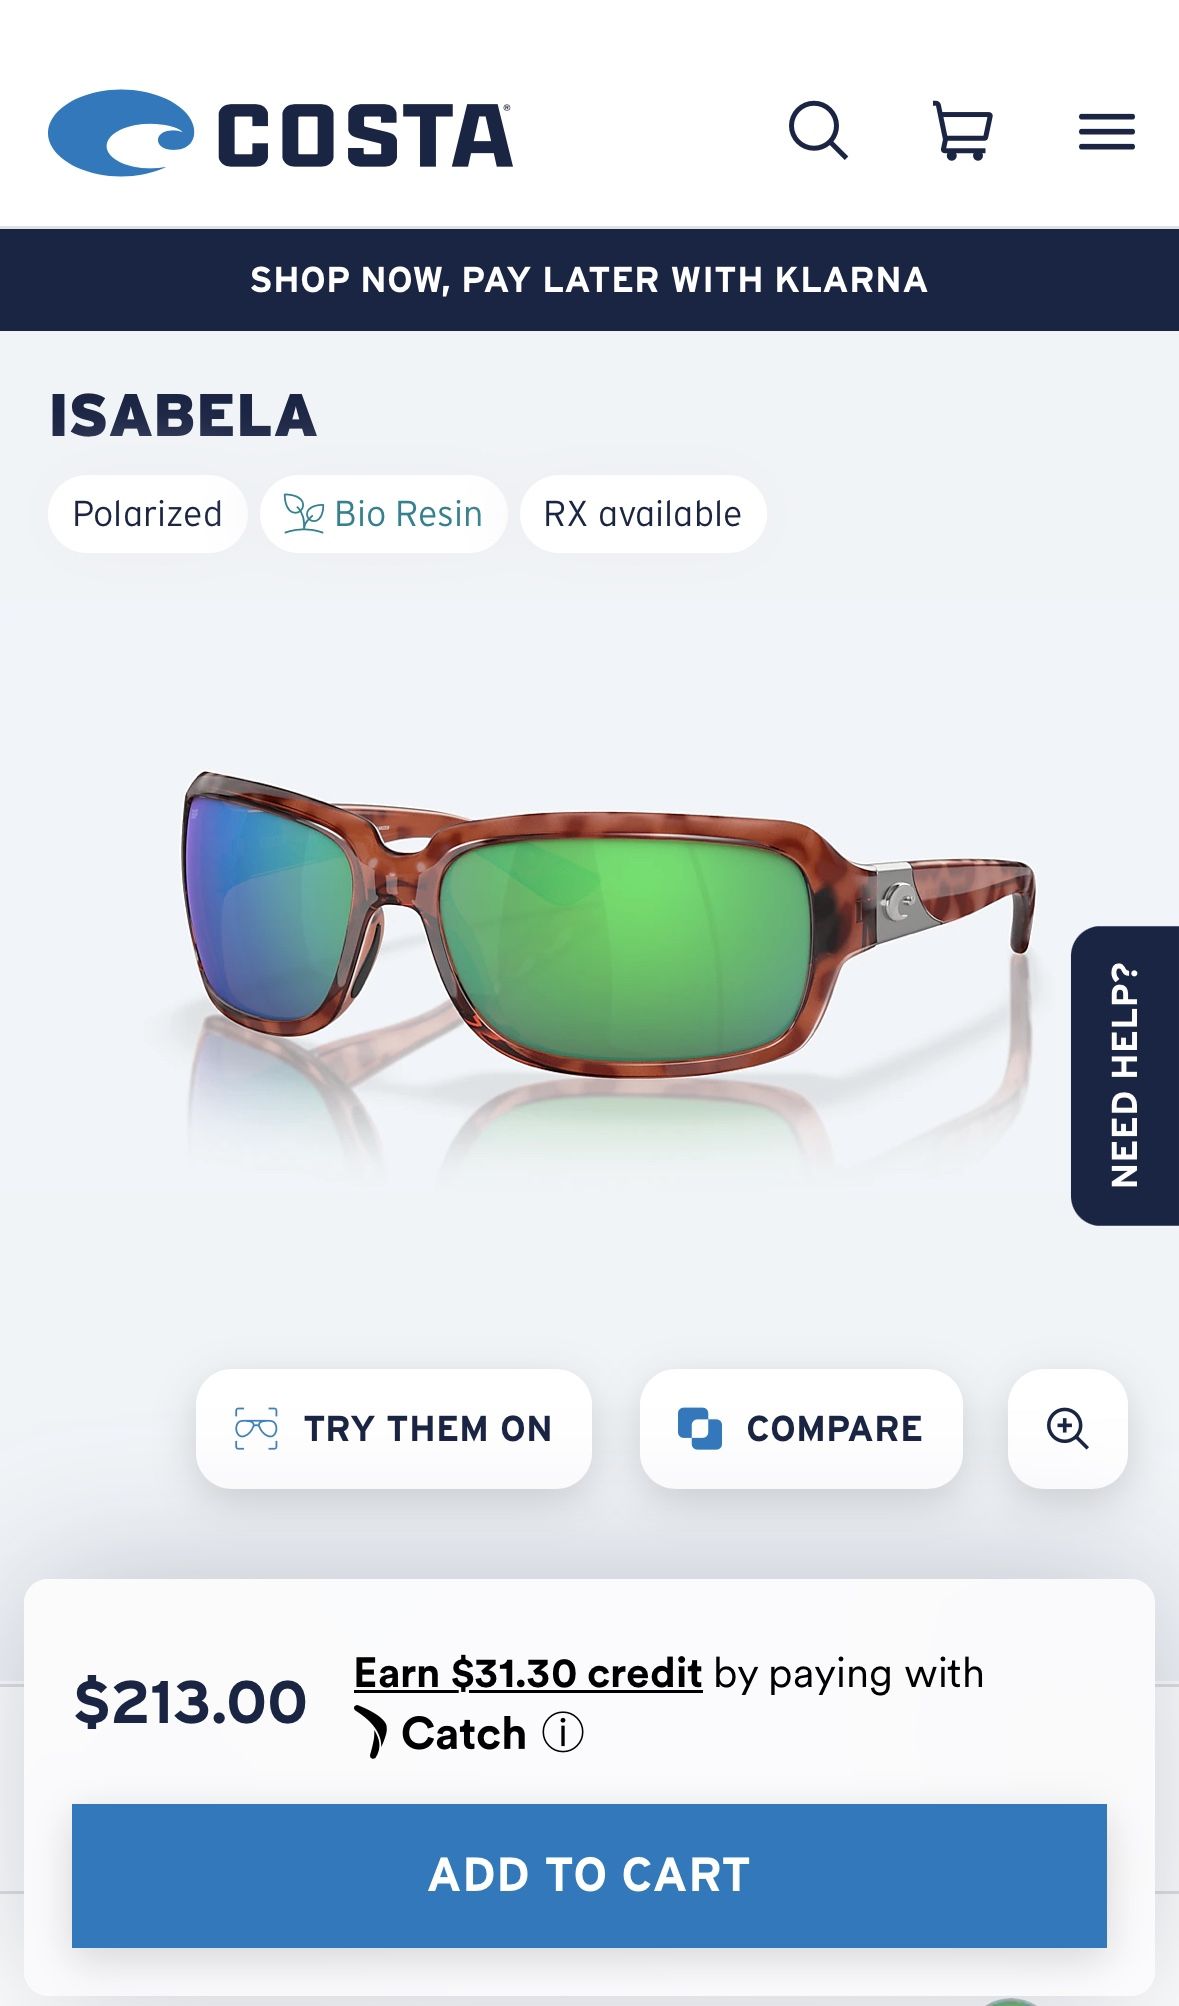Select the Polarized tag
Viewport: 1179px width, 2006px height.
[147, 514]
